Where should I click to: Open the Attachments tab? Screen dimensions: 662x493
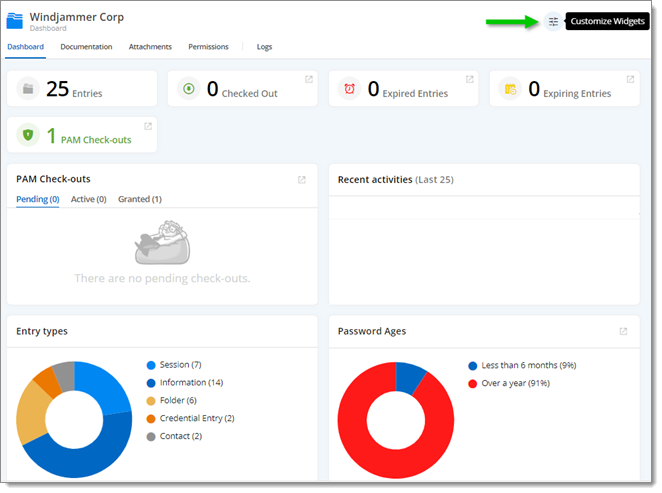(x=150, y=47)
